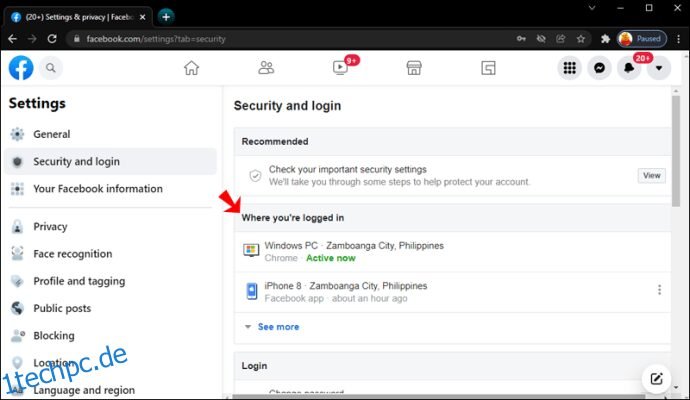Click browser Back arrow
This screenshot has height=400, width=690.
click(x=12, y=39)
